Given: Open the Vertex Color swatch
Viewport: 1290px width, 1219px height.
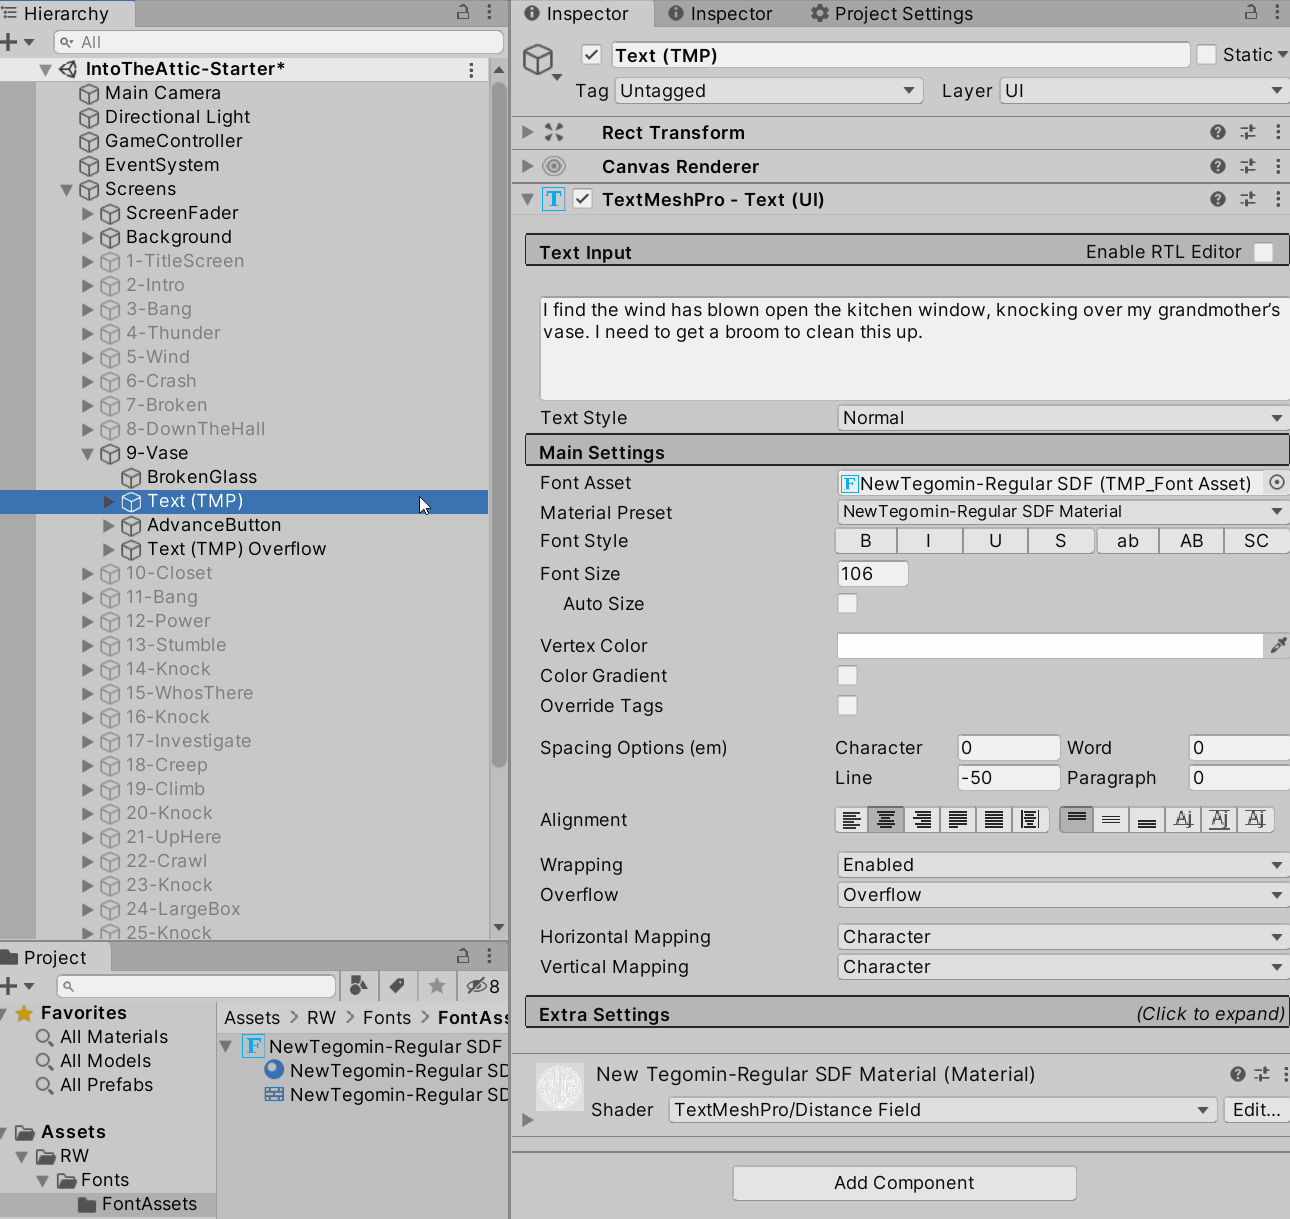Looking at the screenshot, I should [x=1050, y=646].
